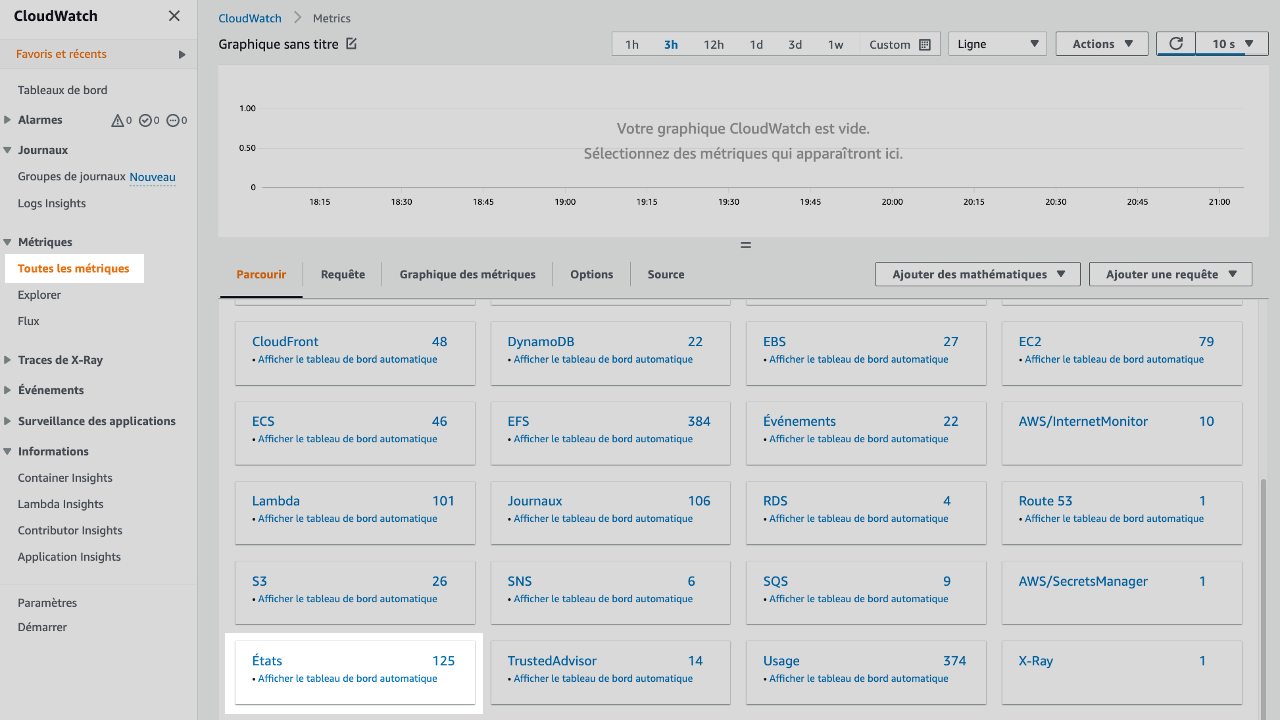Open Groupes de journaux in the sidebar

tap(72, 177)
